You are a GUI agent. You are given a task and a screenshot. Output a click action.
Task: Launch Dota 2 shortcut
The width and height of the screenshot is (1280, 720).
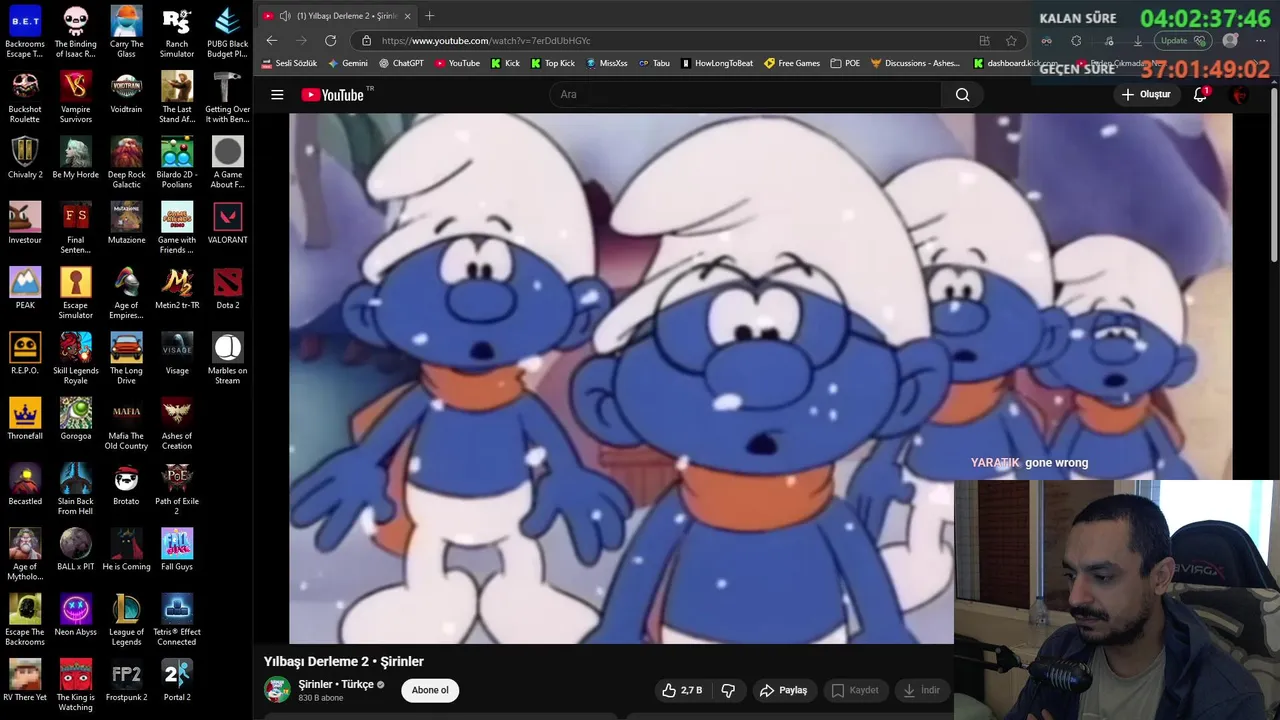(227, 288)
